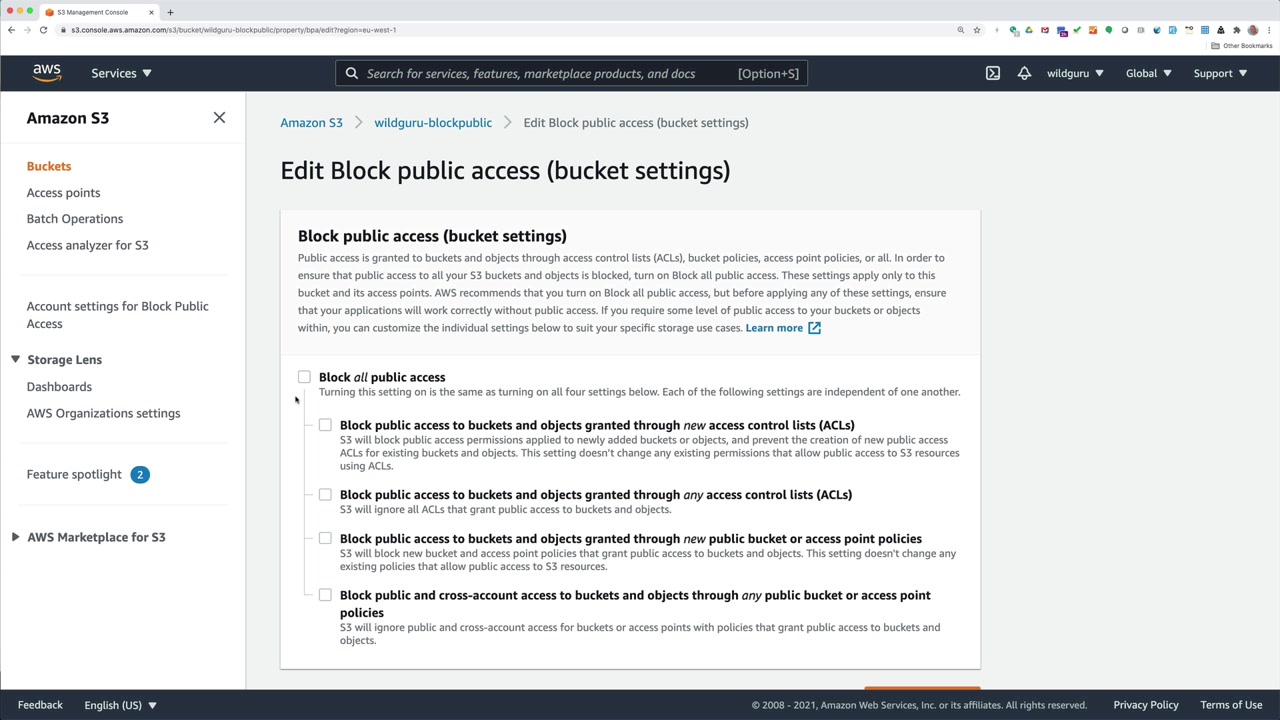
Task: Open a new browser tab
Action: click(x=170, y=12)
